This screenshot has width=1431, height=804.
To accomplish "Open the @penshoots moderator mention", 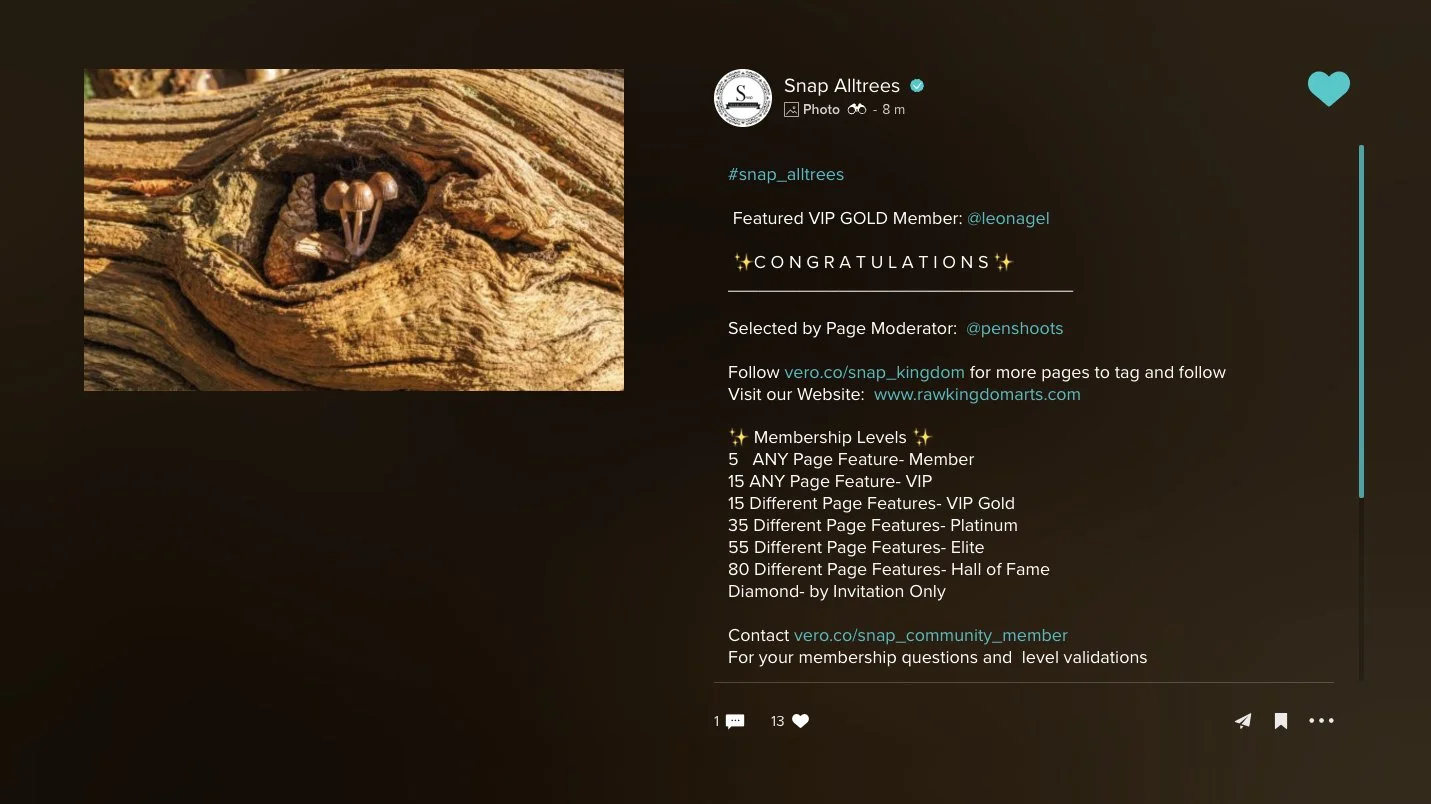I will point(1014,328).
